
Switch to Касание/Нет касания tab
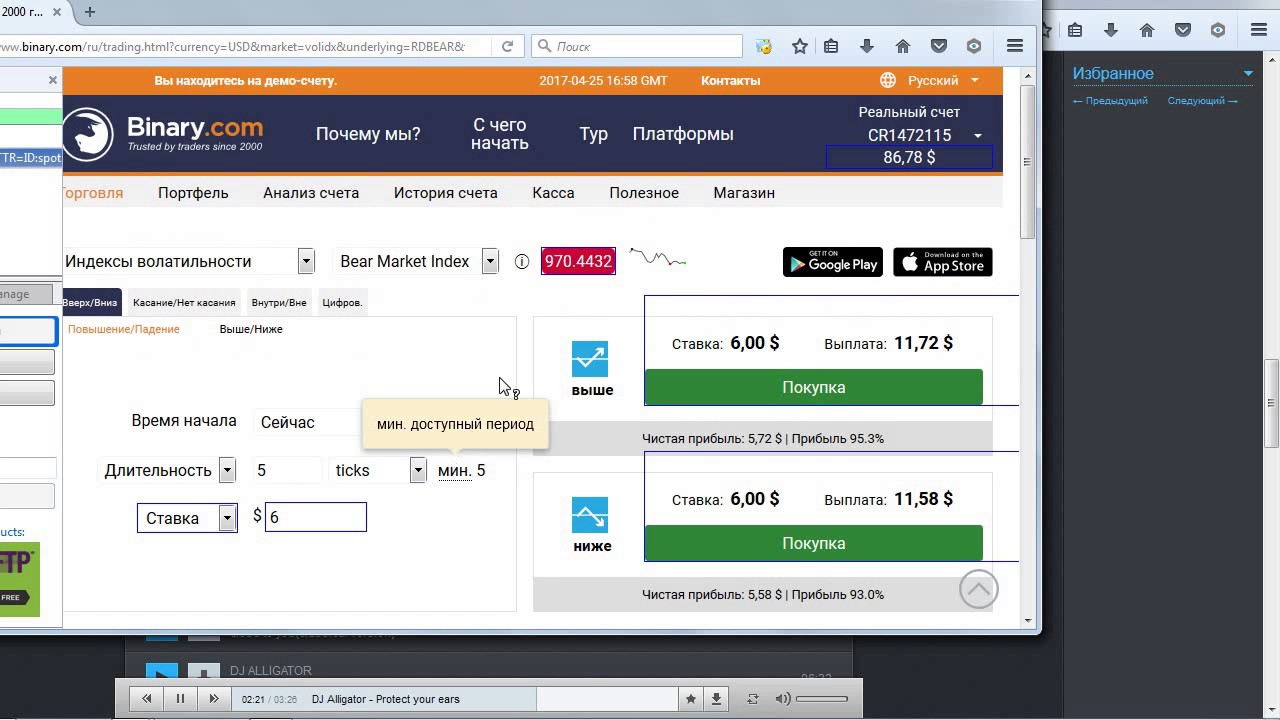184,303
